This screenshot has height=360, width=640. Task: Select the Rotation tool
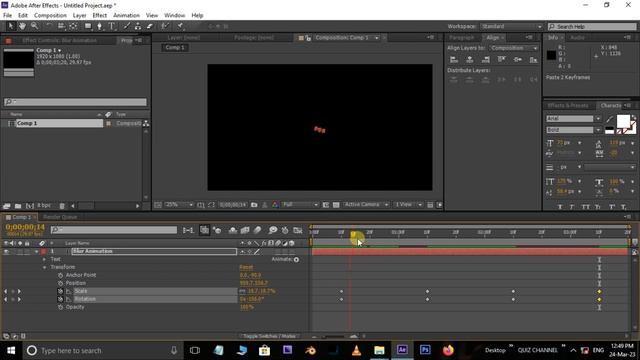pyautogui.click(x=49, y=26)
